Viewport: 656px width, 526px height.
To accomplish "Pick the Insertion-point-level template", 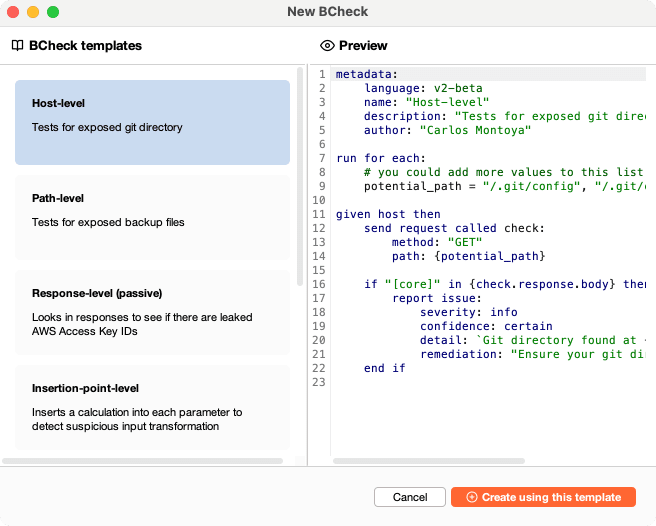I will pos(152,406).
